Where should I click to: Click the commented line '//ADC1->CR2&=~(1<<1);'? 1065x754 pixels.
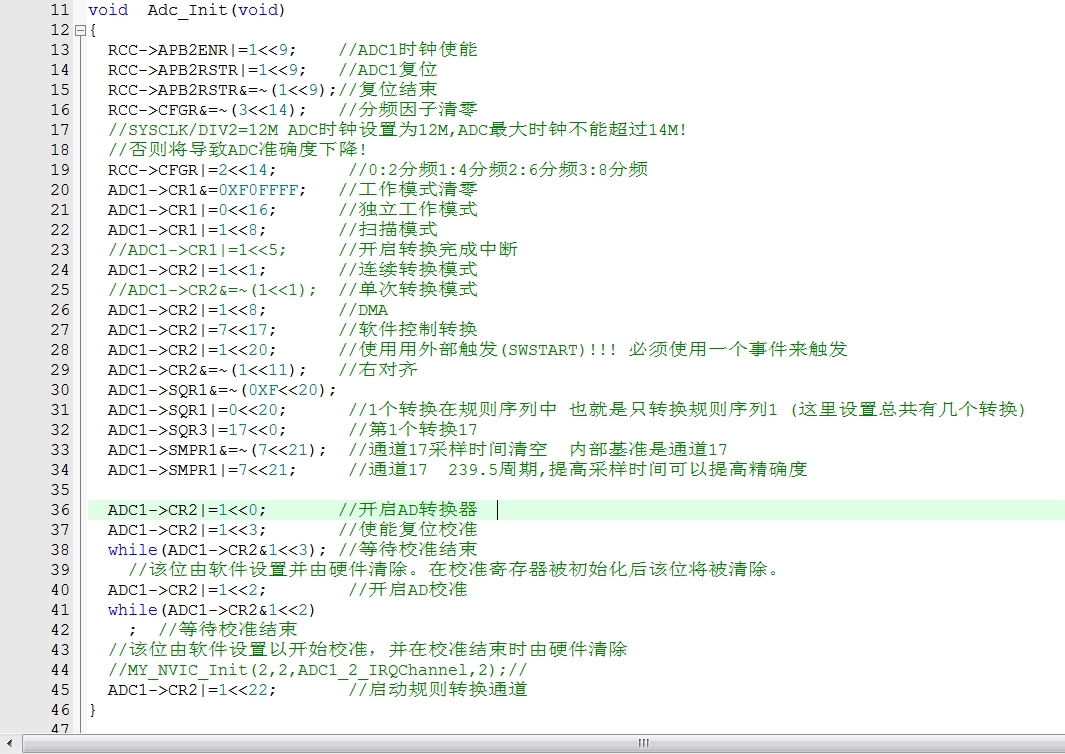click(x=212, y=290)
